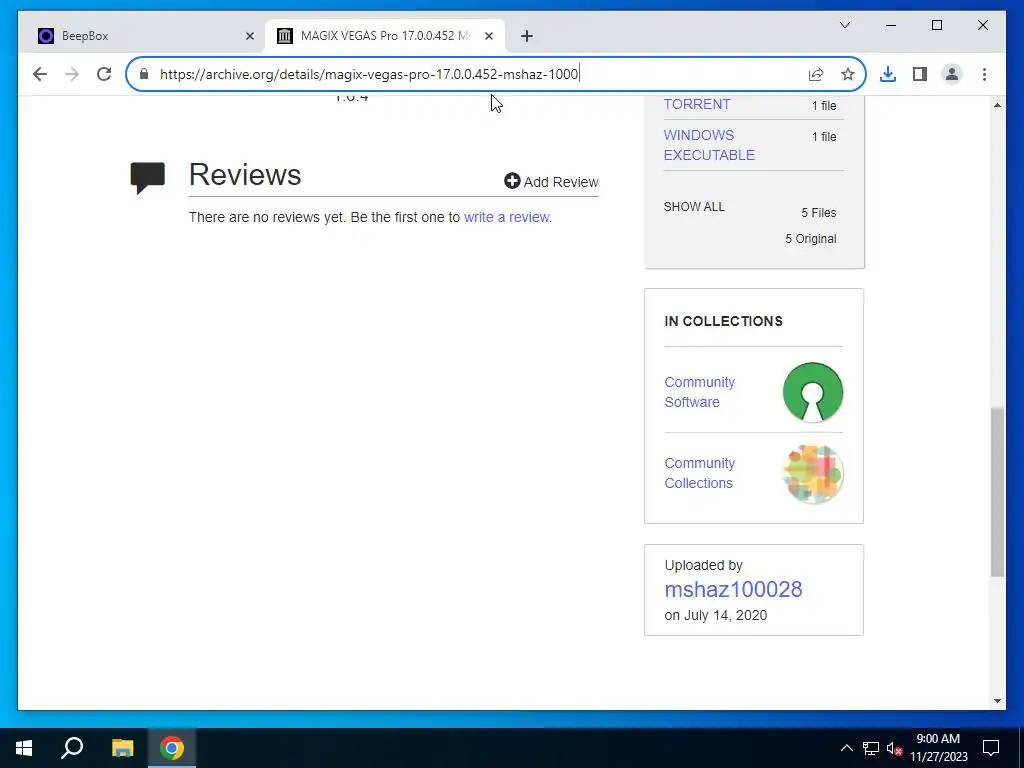Maximize the Chrome window
The width and height of the screenshot is (1024, 768).
point(936,25)
